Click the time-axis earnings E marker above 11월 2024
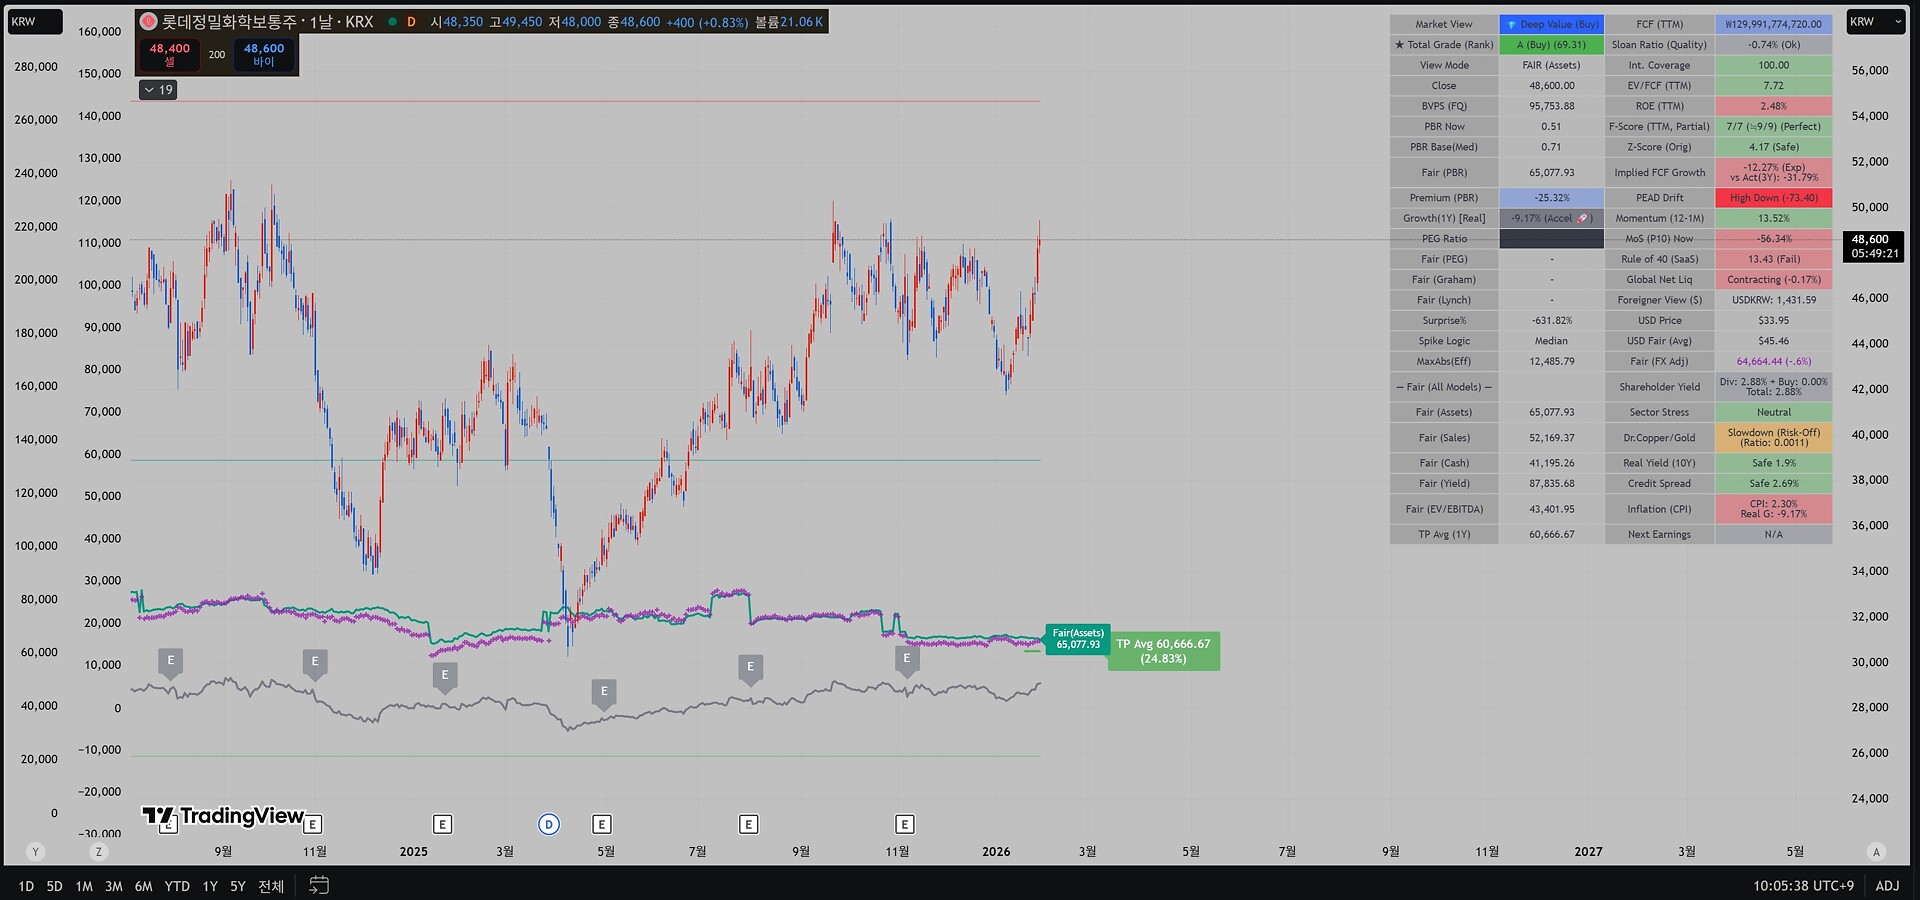The width and height of the screenshot is (1920, 900). [x=313, y=824]
